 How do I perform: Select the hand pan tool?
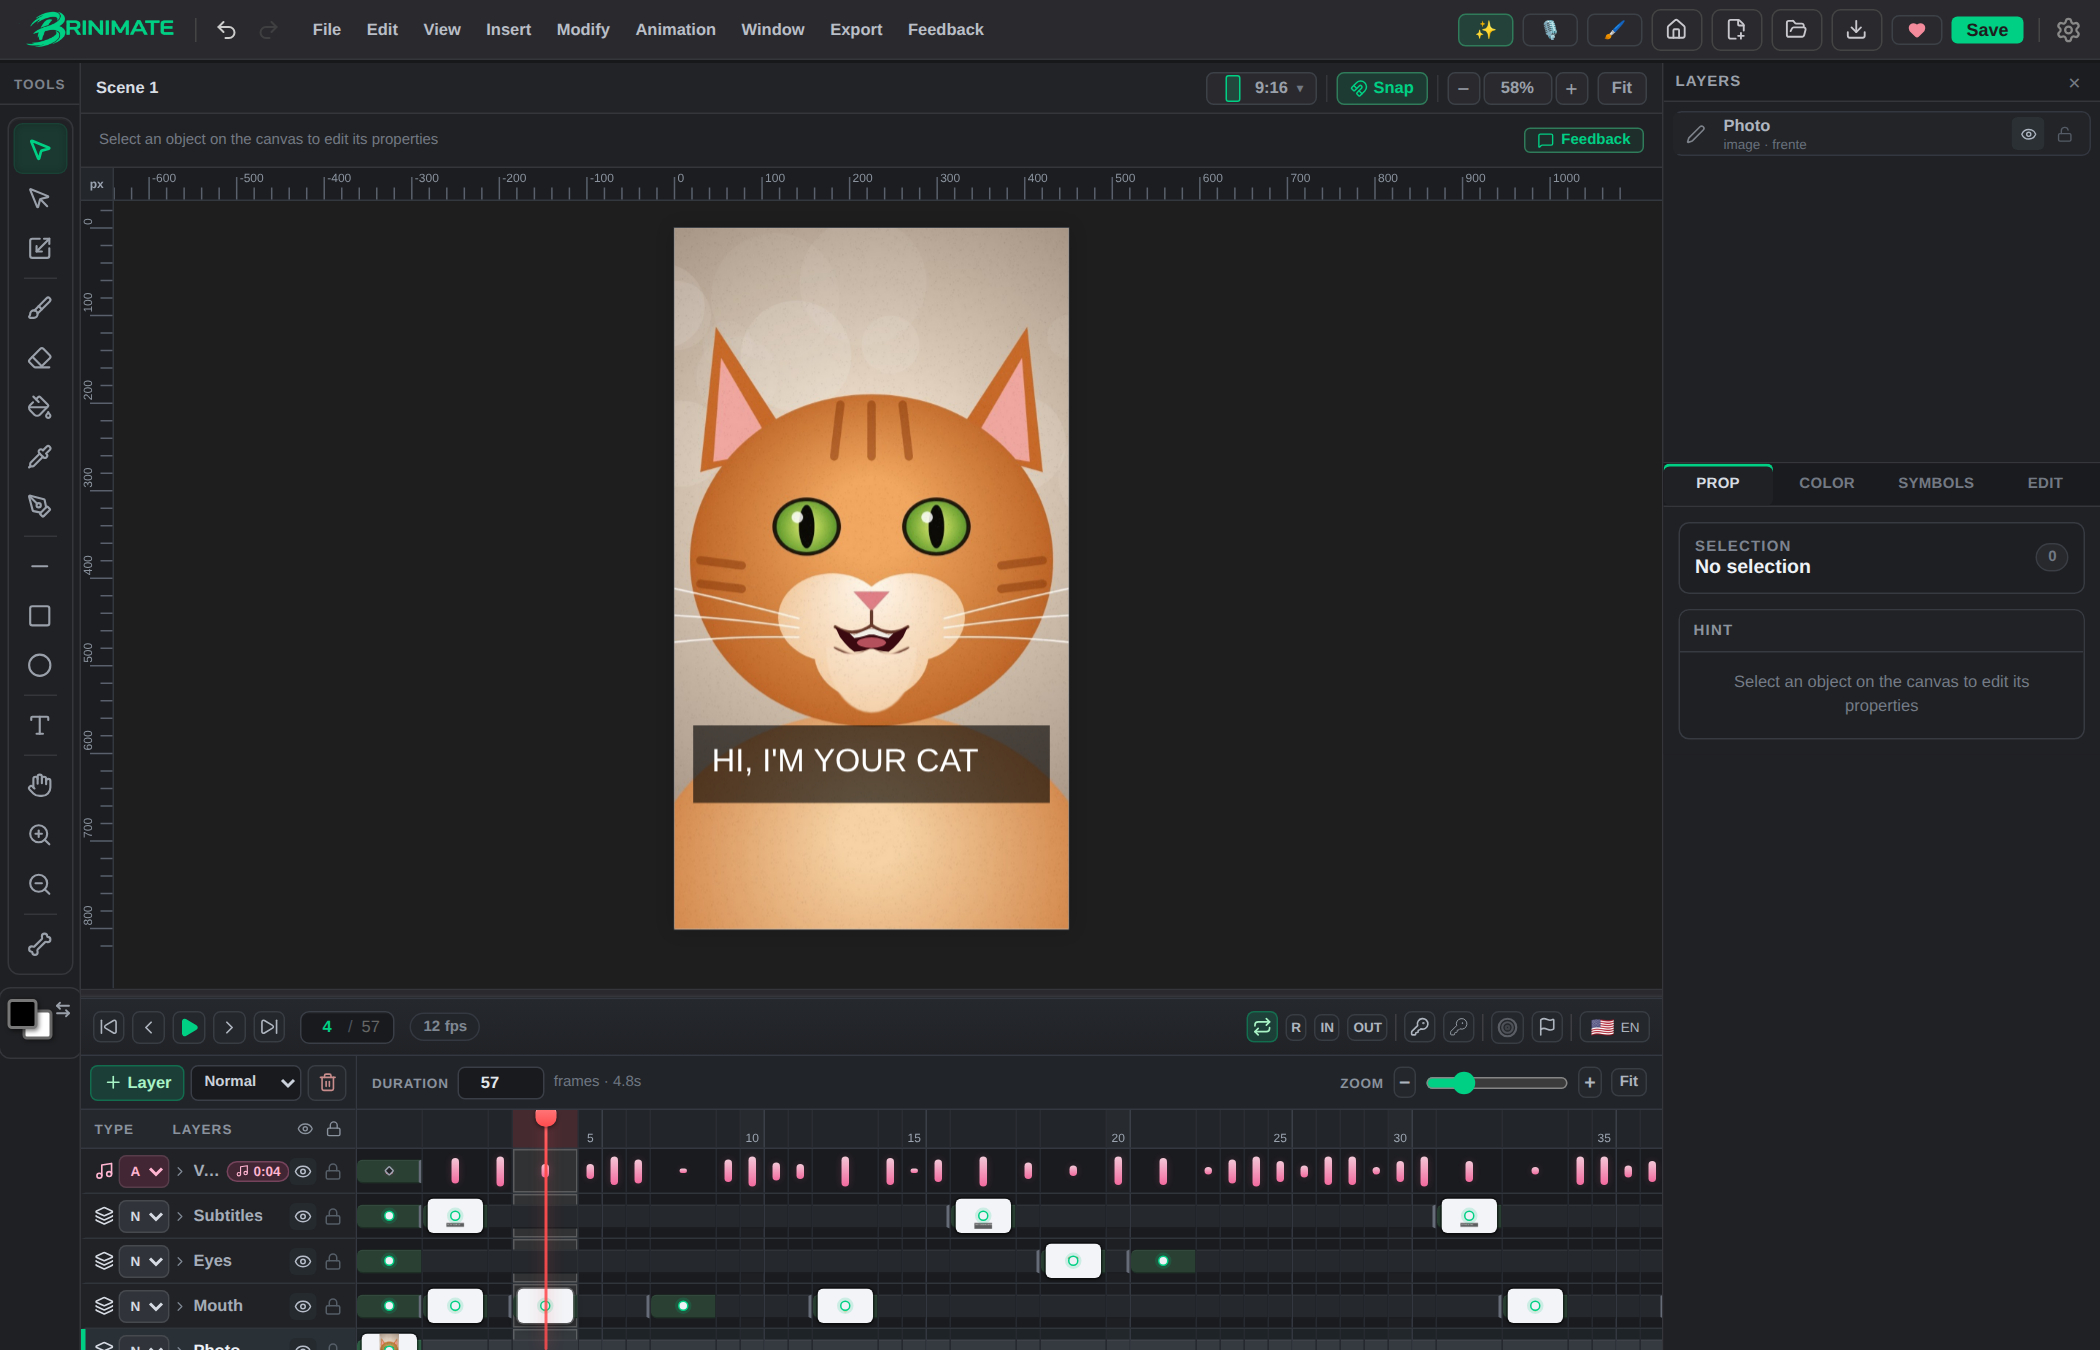(40, 785)
